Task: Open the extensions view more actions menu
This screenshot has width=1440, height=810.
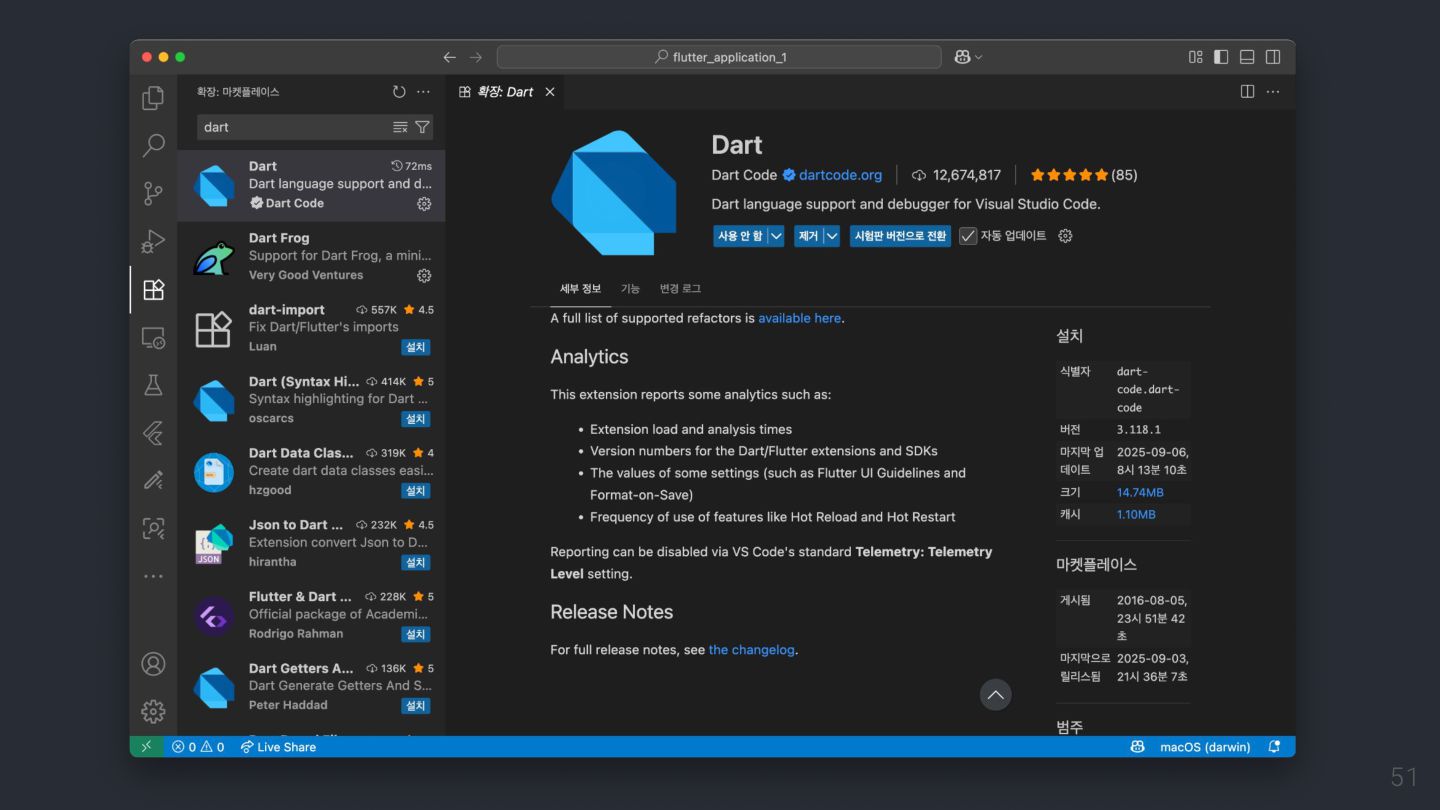Action: coord(424,92)
